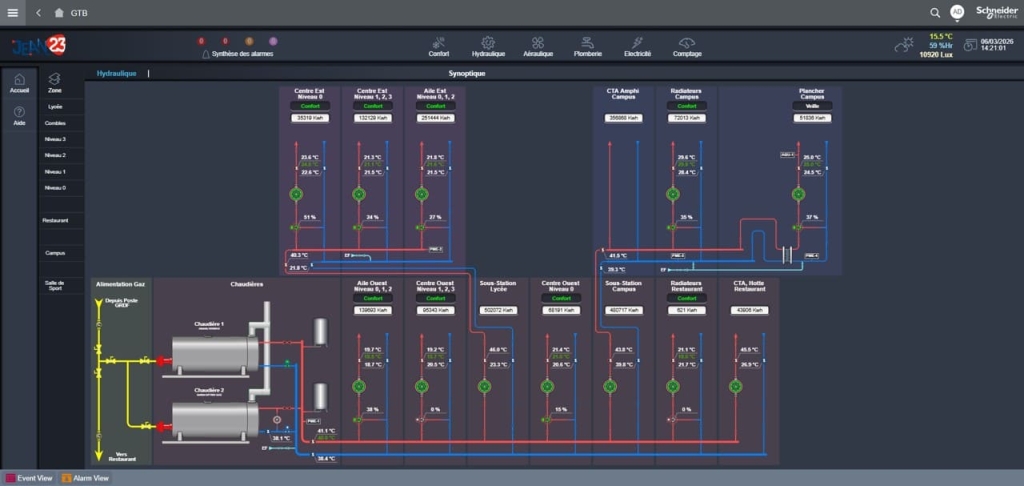This screenshot has height=486, width=1024.
Task: Toggle the Veille mode on Plancher Campus
Action: 811,105
